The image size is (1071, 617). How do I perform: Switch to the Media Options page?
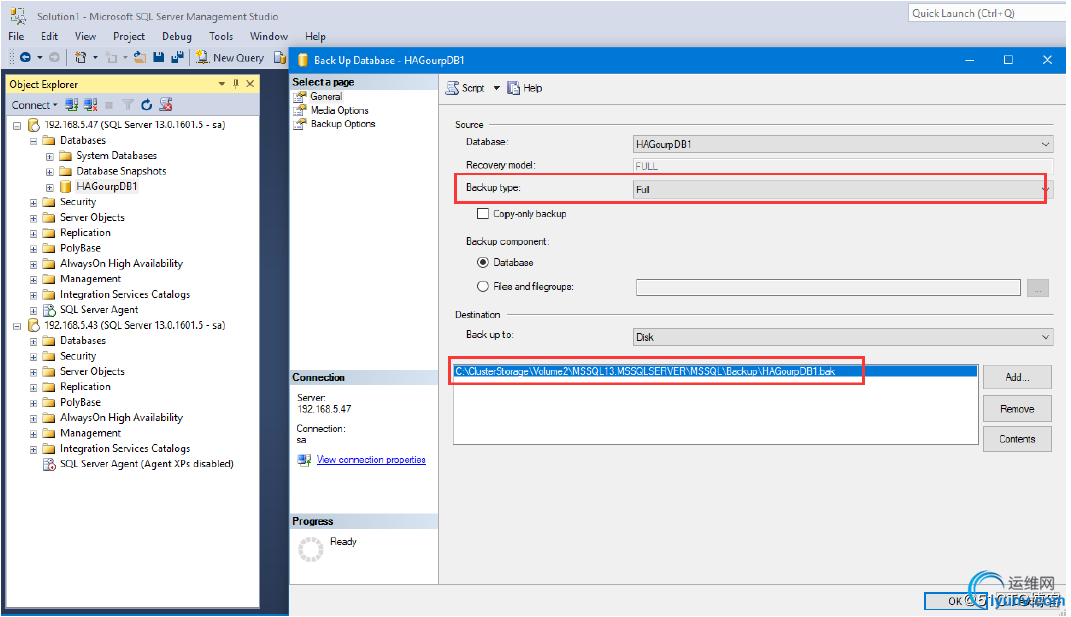click(x=339, y=111)
